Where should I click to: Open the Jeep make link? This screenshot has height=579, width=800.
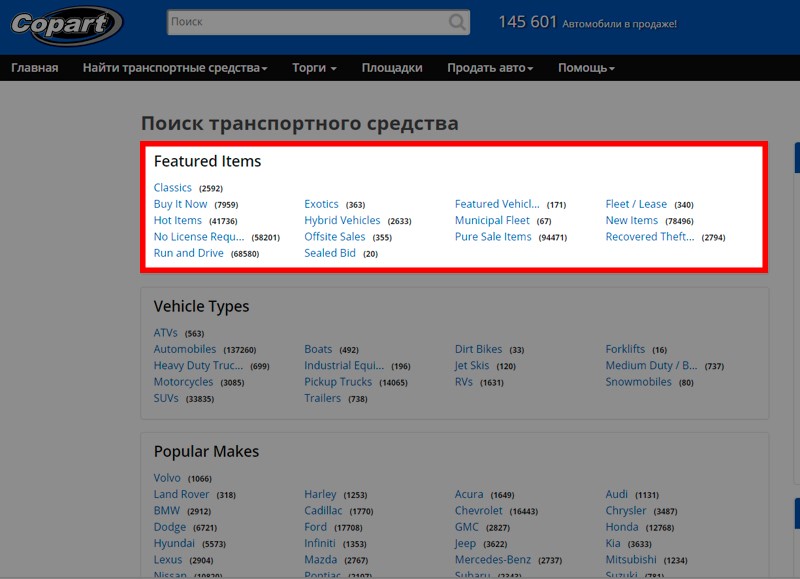coord(465,544)
